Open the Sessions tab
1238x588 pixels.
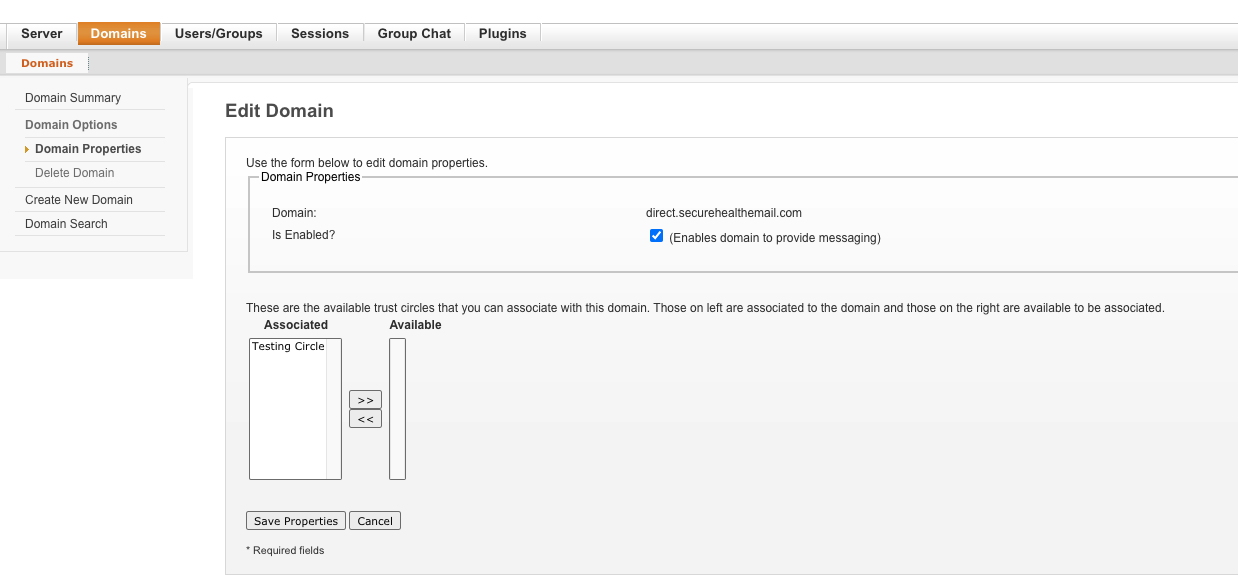coord(320,34)
